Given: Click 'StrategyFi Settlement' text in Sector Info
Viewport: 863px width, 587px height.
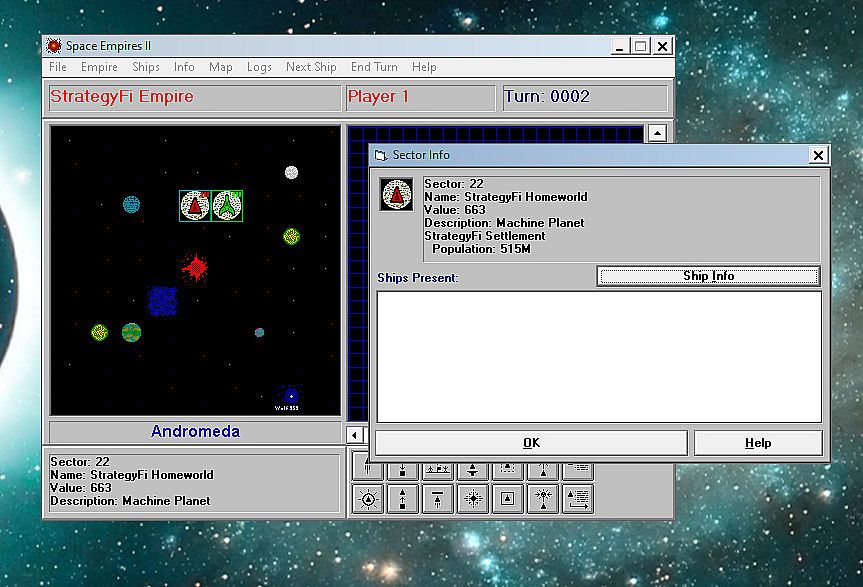Looking at the screenshot, I should [x=484, y=236].
